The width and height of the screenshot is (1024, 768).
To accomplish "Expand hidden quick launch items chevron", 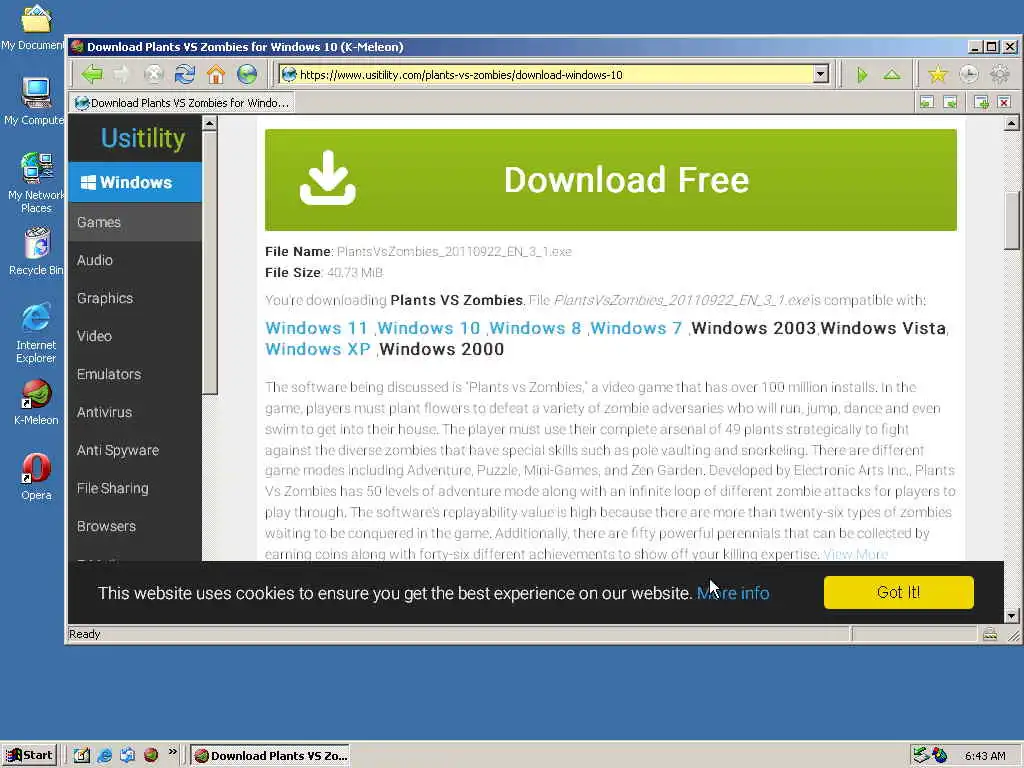I will 172,752.
